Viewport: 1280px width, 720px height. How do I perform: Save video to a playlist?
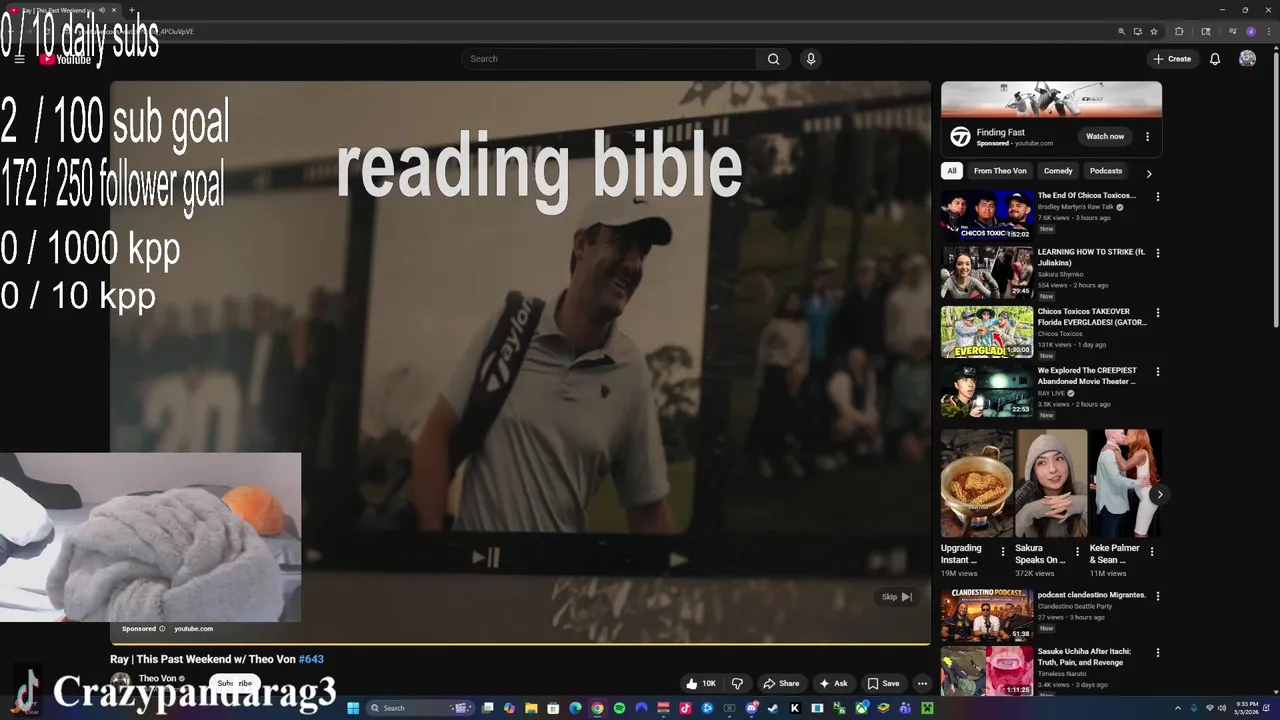click(x=883, y=684)
